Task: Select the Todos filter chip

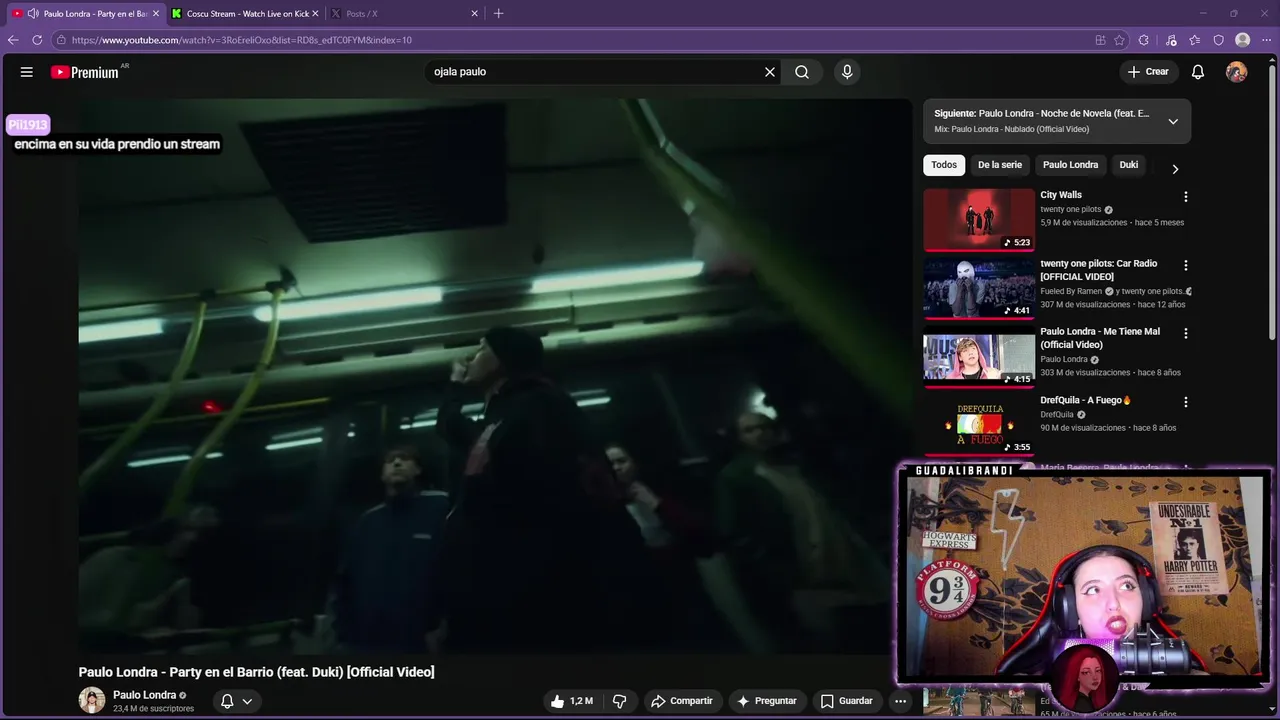Action: pos(944,165)
